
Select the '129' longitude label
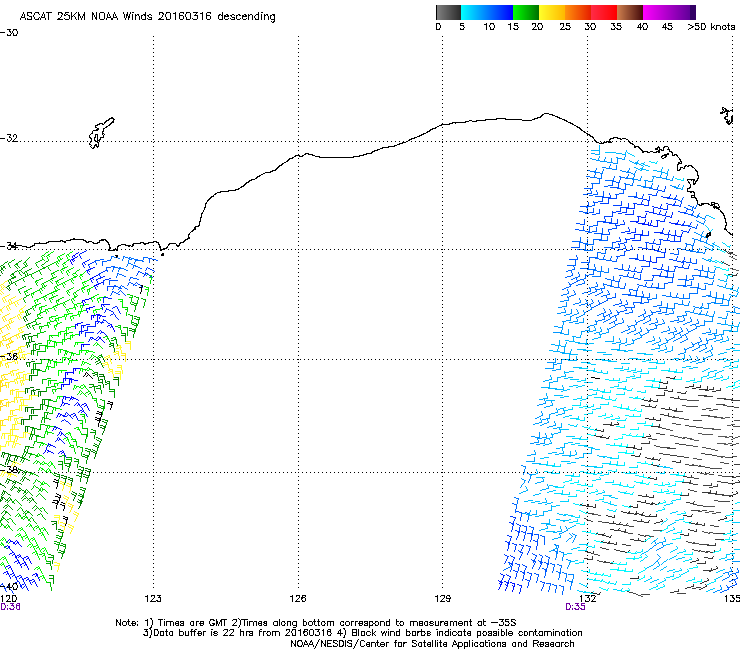click(x=443, y=599)
